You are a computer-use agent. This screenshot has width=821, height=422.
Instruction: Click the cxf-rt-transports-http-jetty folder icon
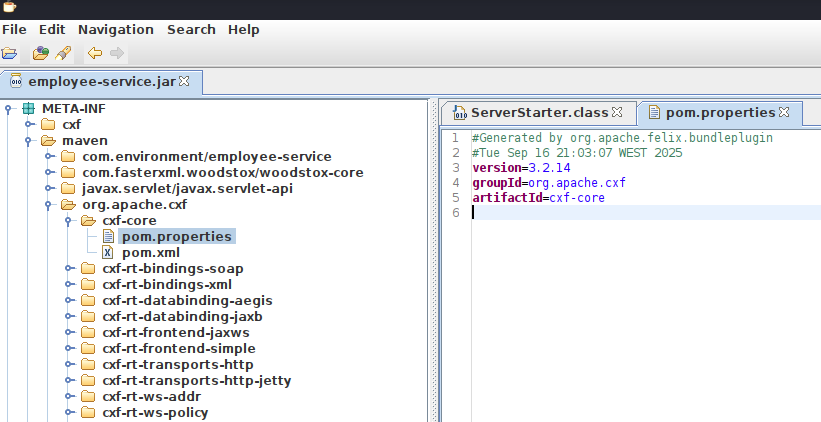click(x=88, y=381)
